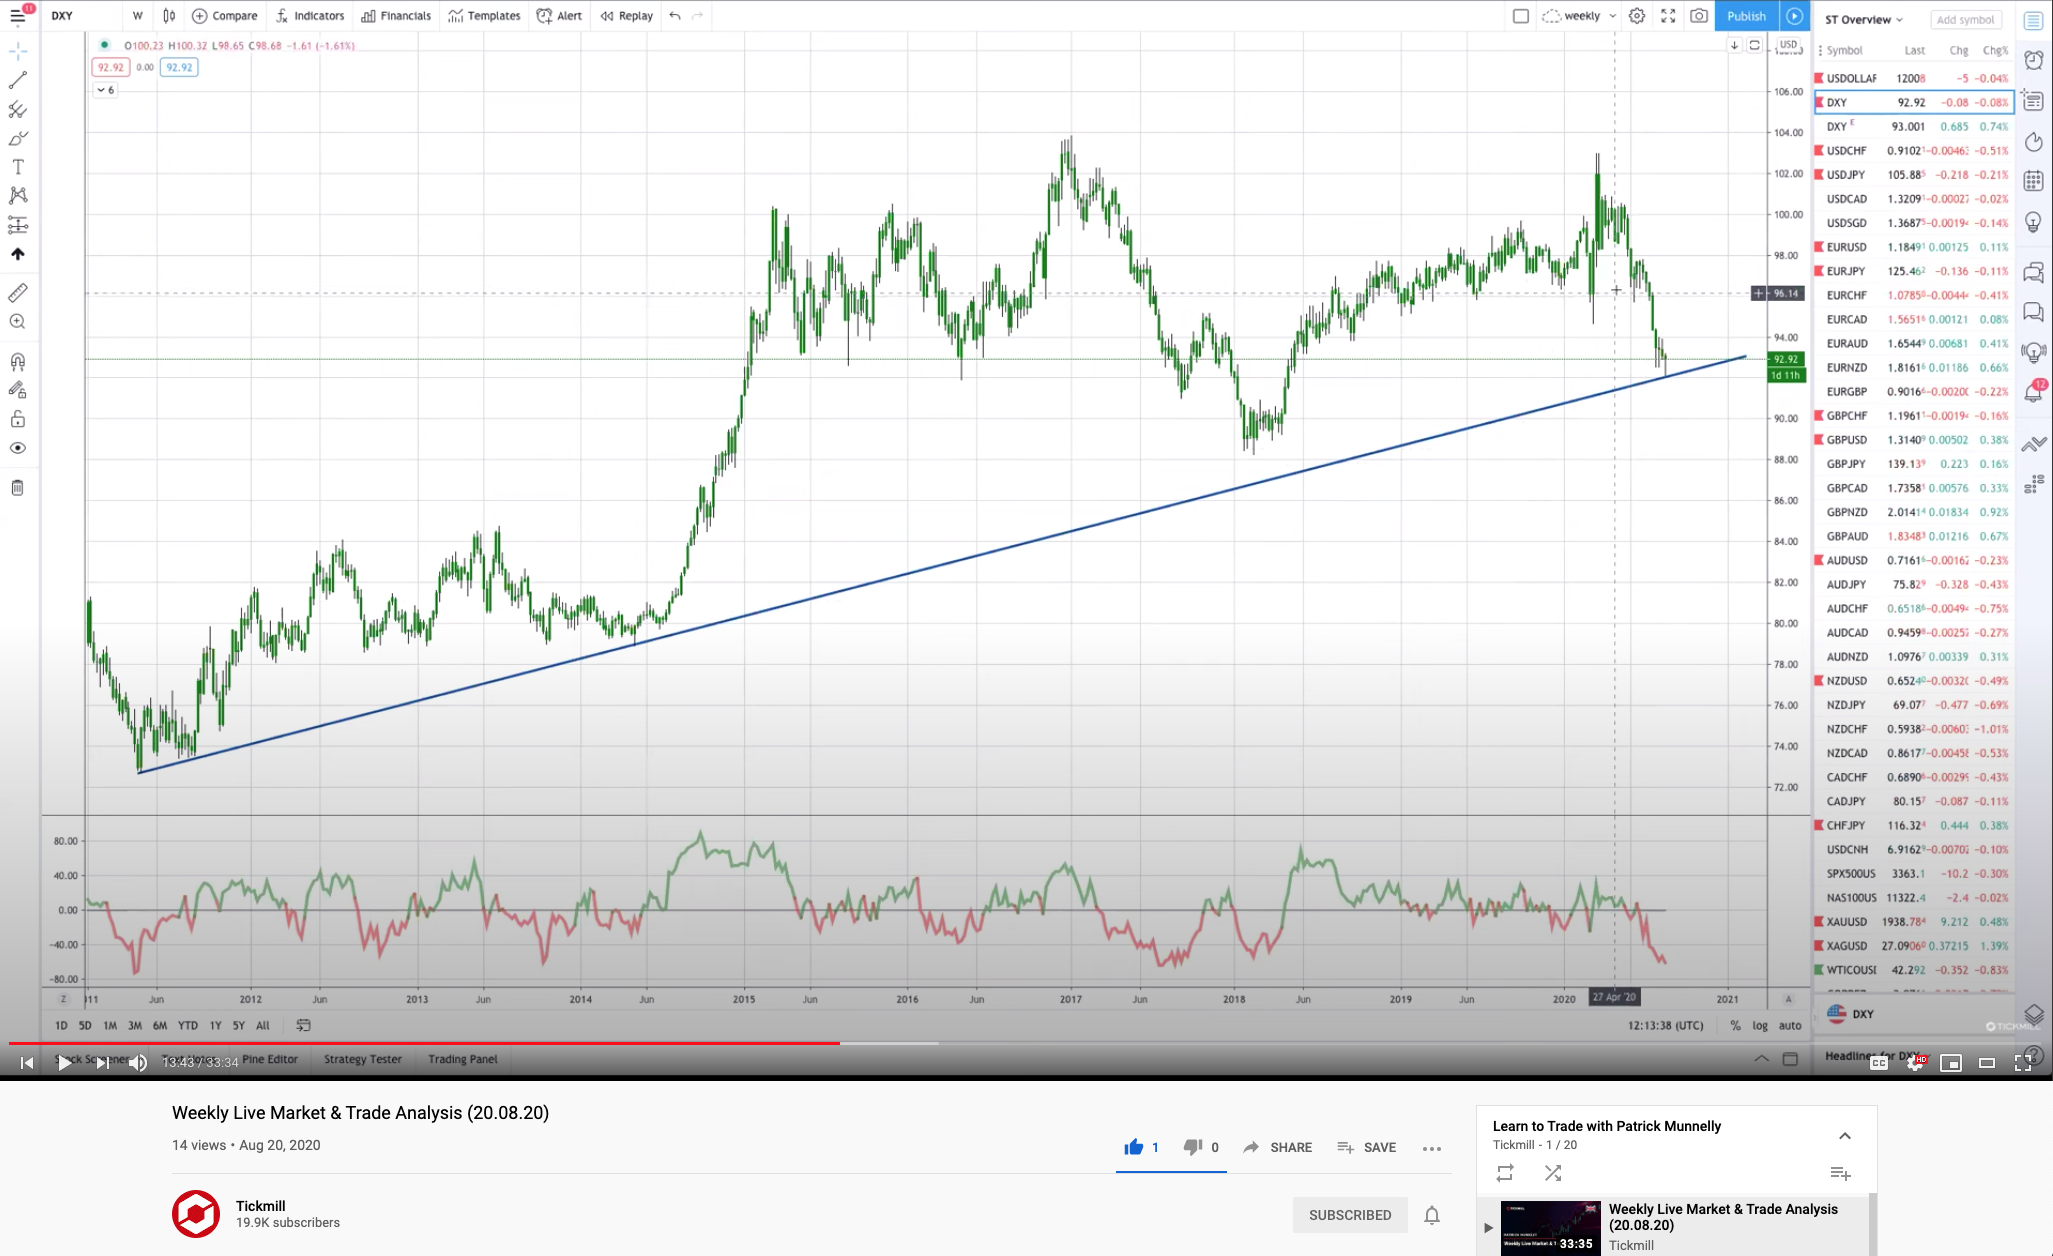Lock all drawing tools
The width and height of the screenshot is (2053, 1256).
click(x=18, y=419)
